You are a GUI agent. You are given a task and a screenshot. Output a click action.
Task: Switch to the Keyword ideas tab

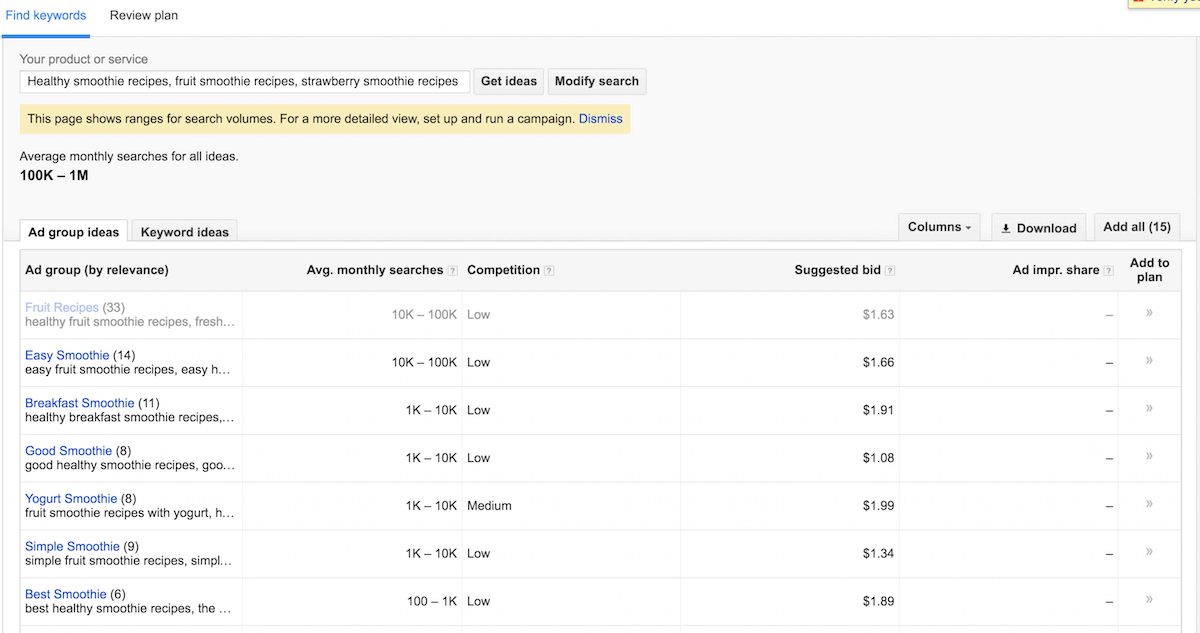point(184,231)
